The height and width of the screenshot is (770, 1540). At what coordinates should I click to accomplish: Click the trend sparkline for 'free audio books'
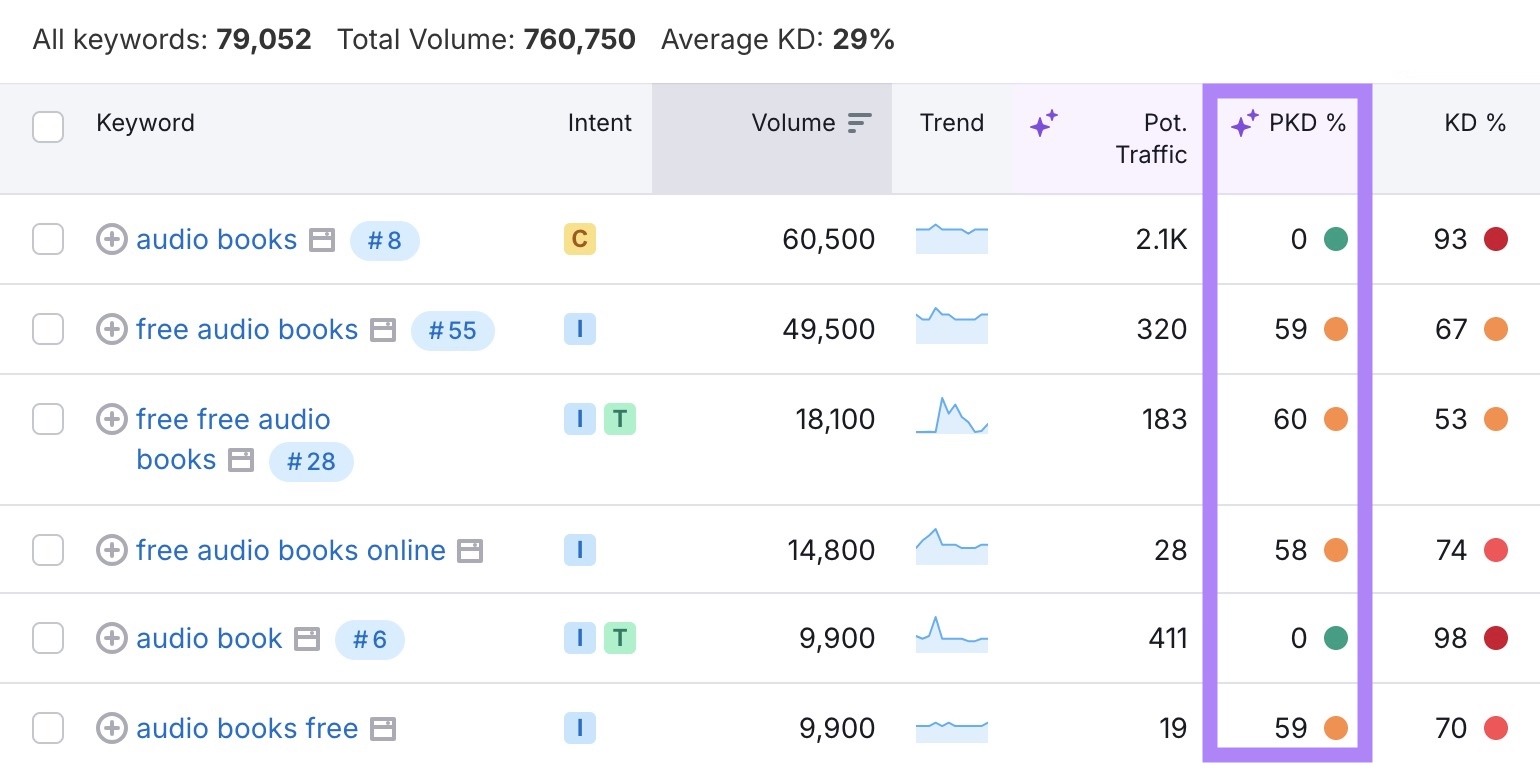click(x=951, y=329)
